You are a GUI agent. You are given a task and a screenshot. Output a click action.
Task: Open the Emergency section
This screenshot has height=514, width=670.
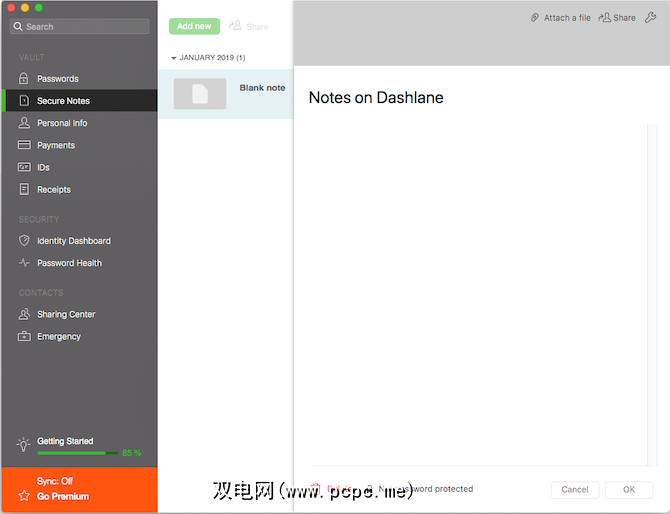coord(79,337)
